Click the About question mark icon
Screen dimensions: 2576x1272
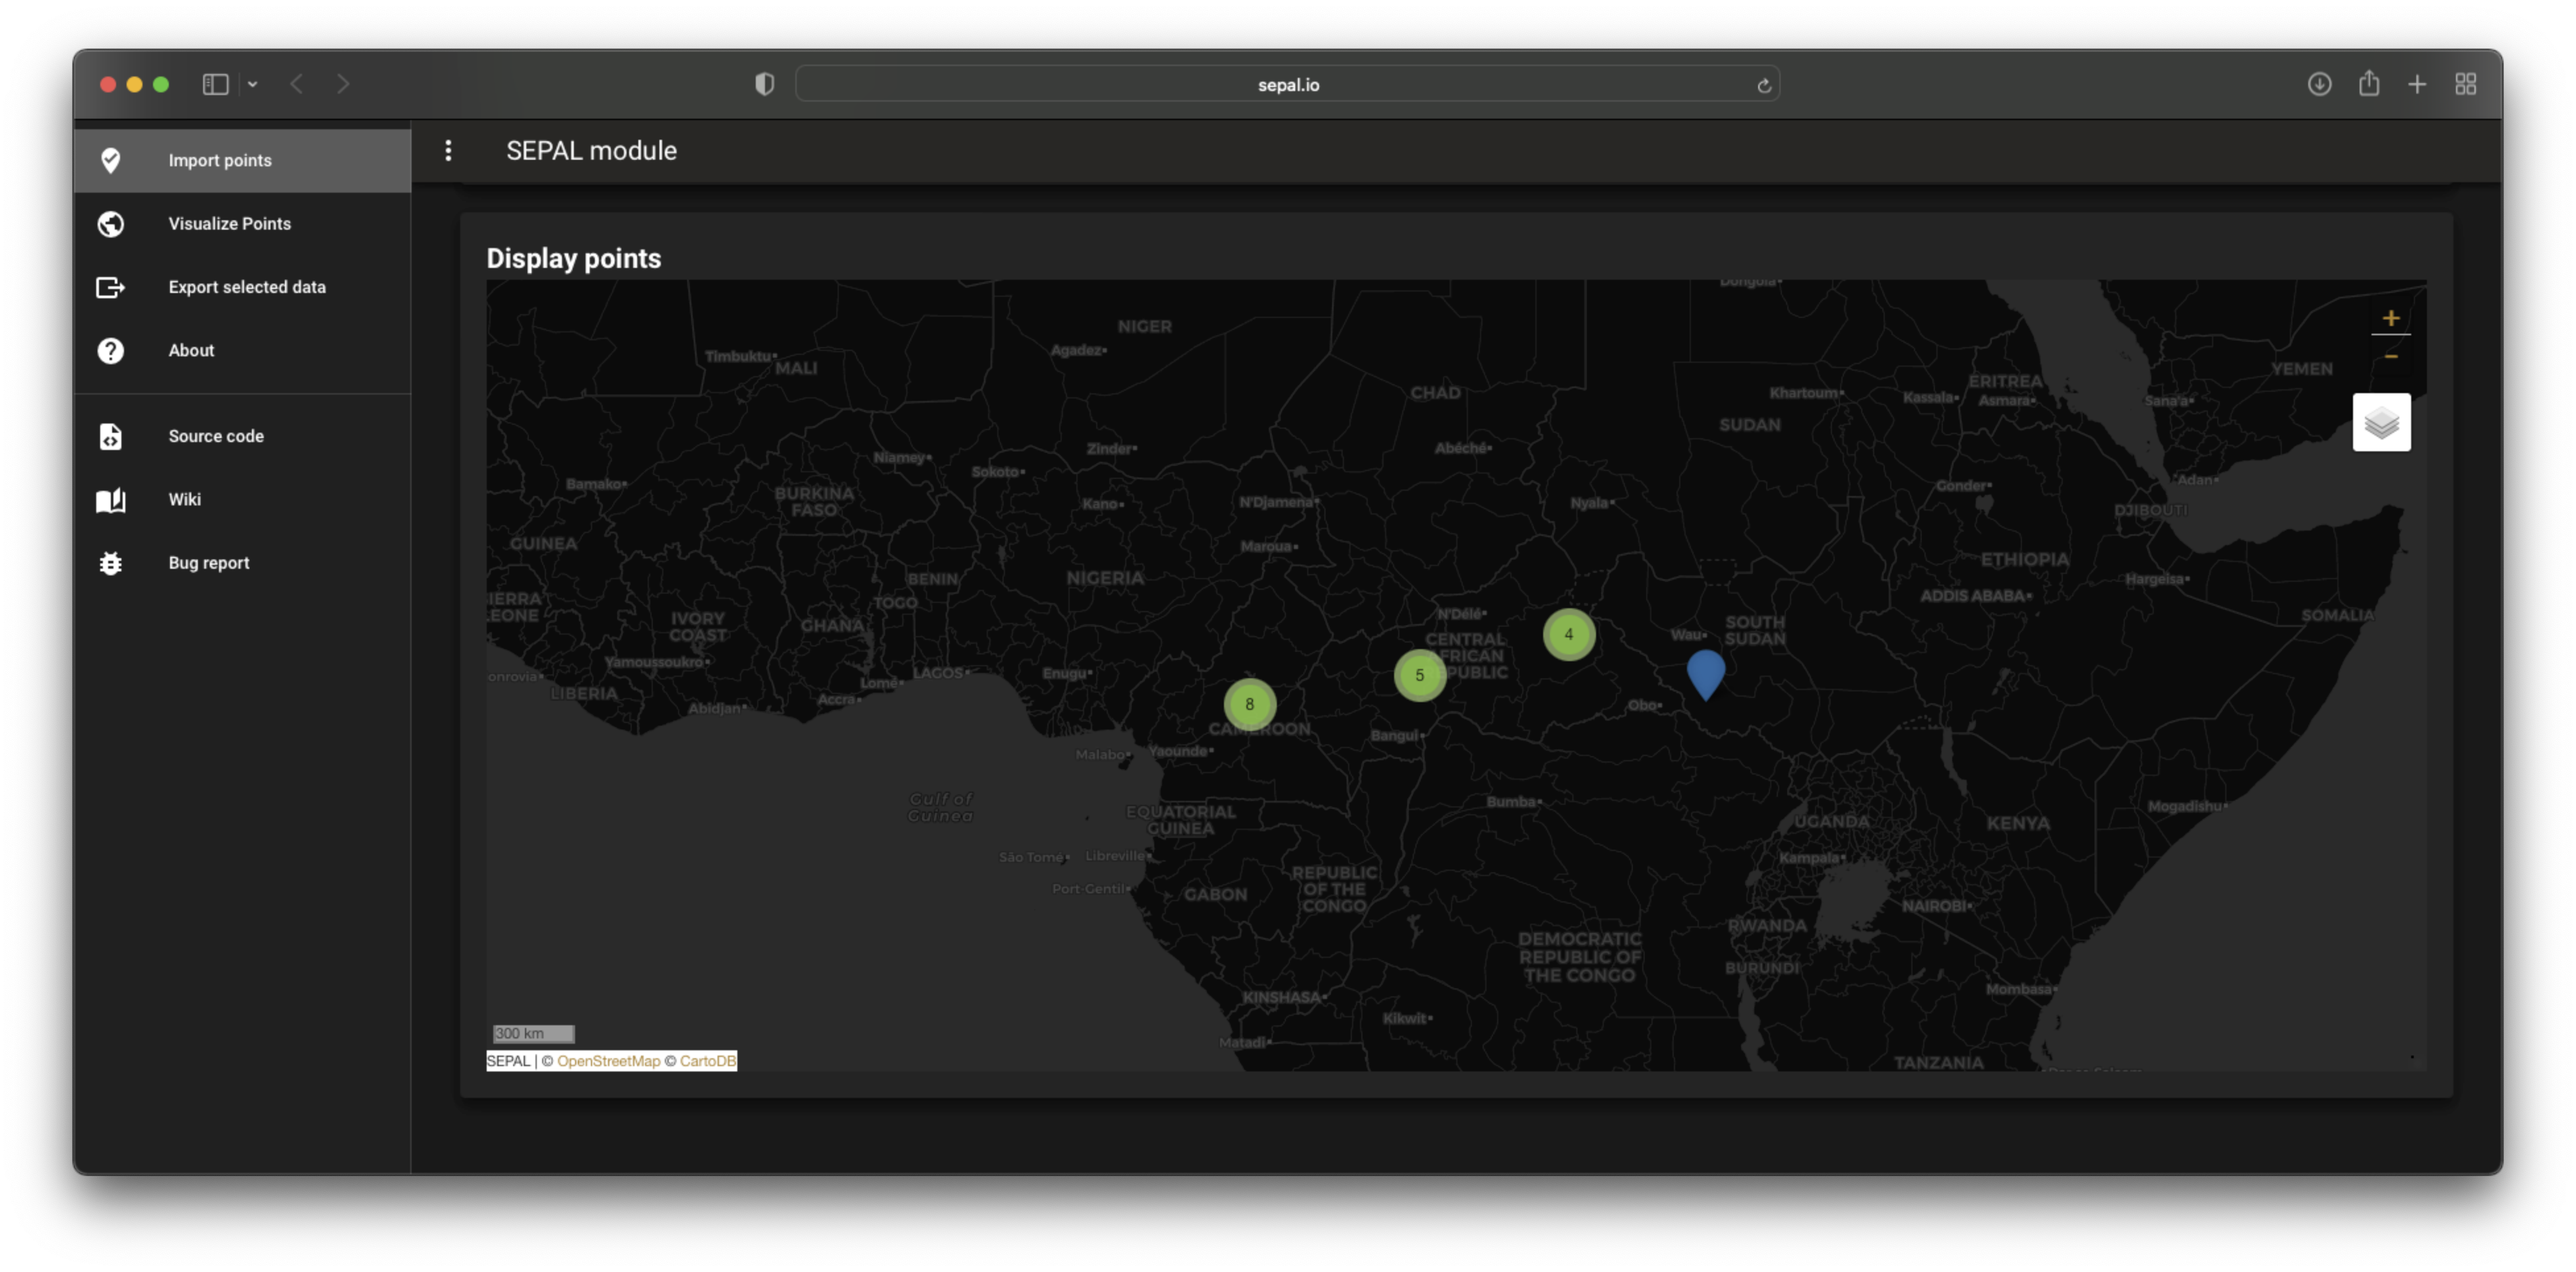(x=111, y=351)
